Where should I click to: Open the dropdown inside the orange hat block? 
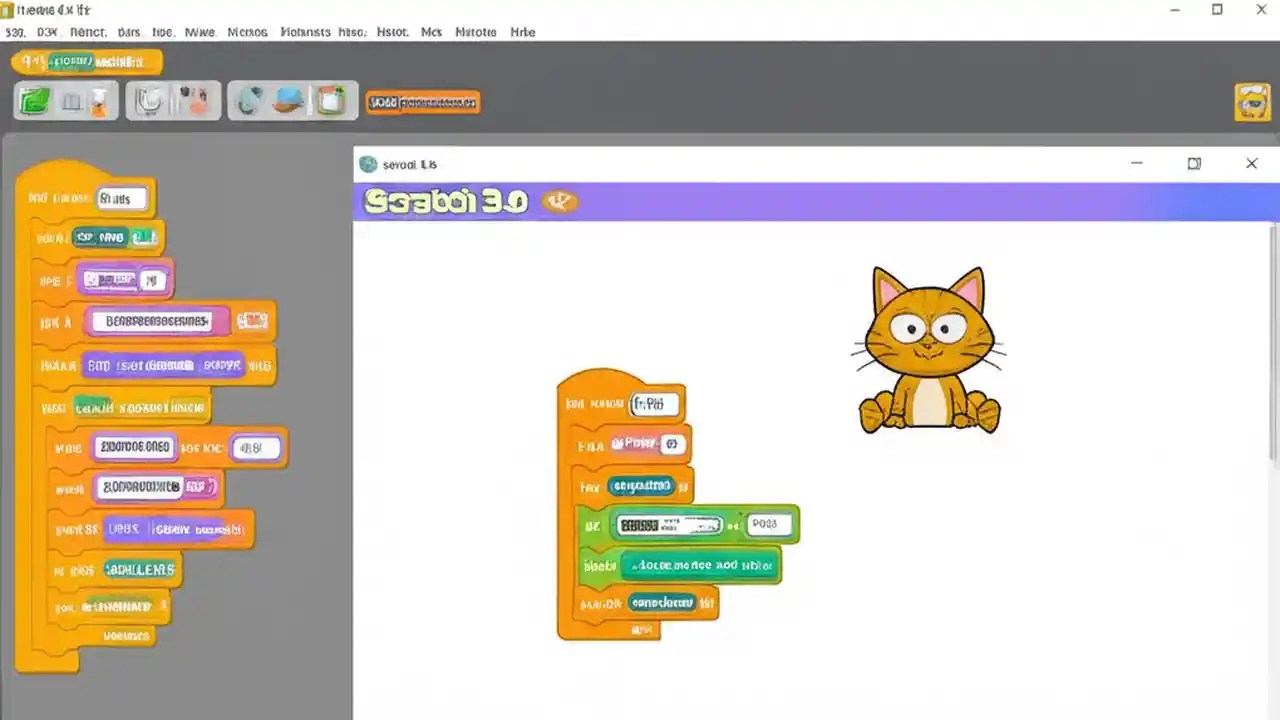pos(654,403)
